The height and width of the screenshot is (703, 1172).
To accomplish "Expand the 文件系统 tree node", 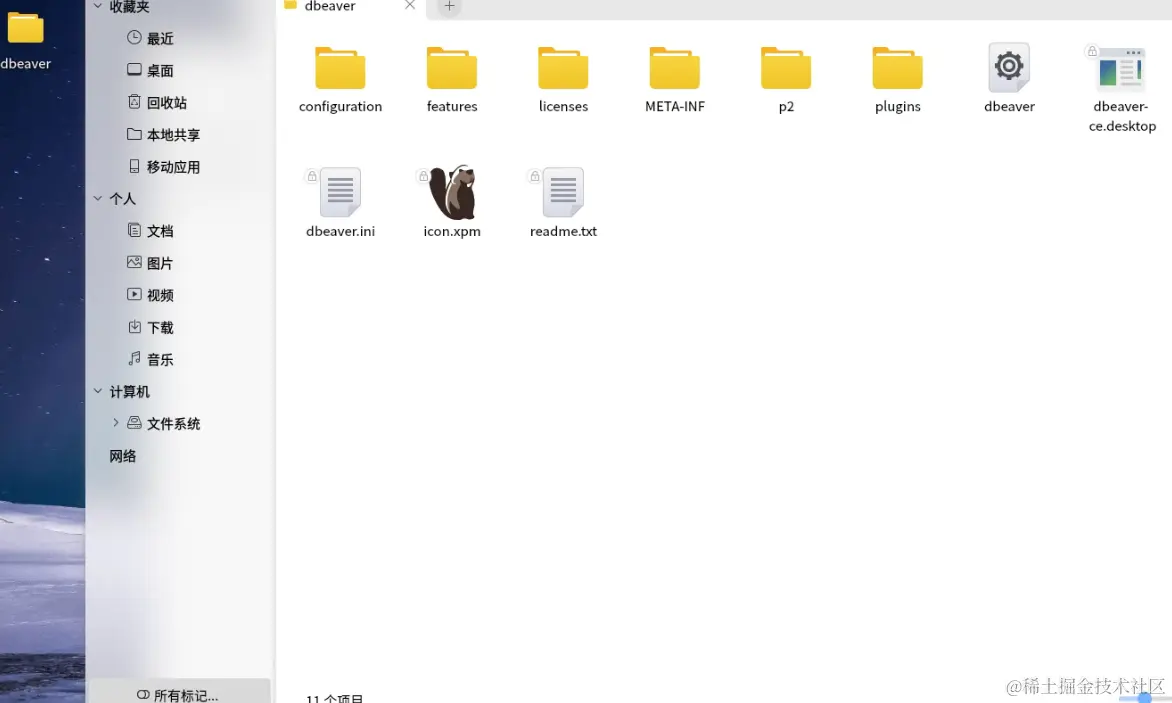I will [x=116, y=423].
